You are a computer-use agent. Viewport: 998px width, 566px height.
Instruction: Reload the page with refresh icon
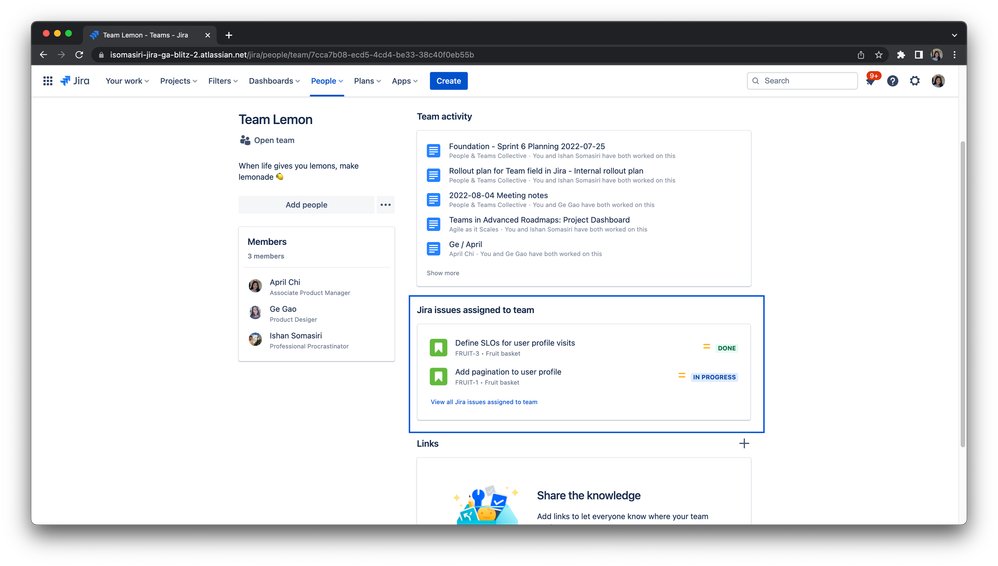coord(79,55)
